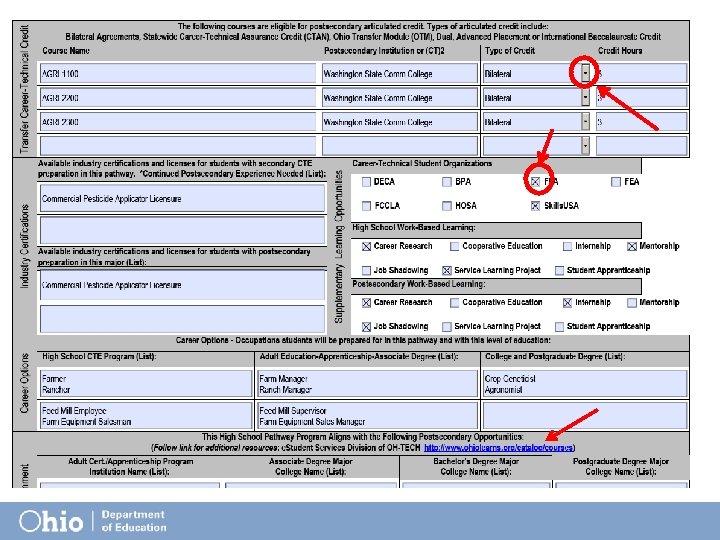Uncheck High School Service Learning Project box

[x=447, y=270]
